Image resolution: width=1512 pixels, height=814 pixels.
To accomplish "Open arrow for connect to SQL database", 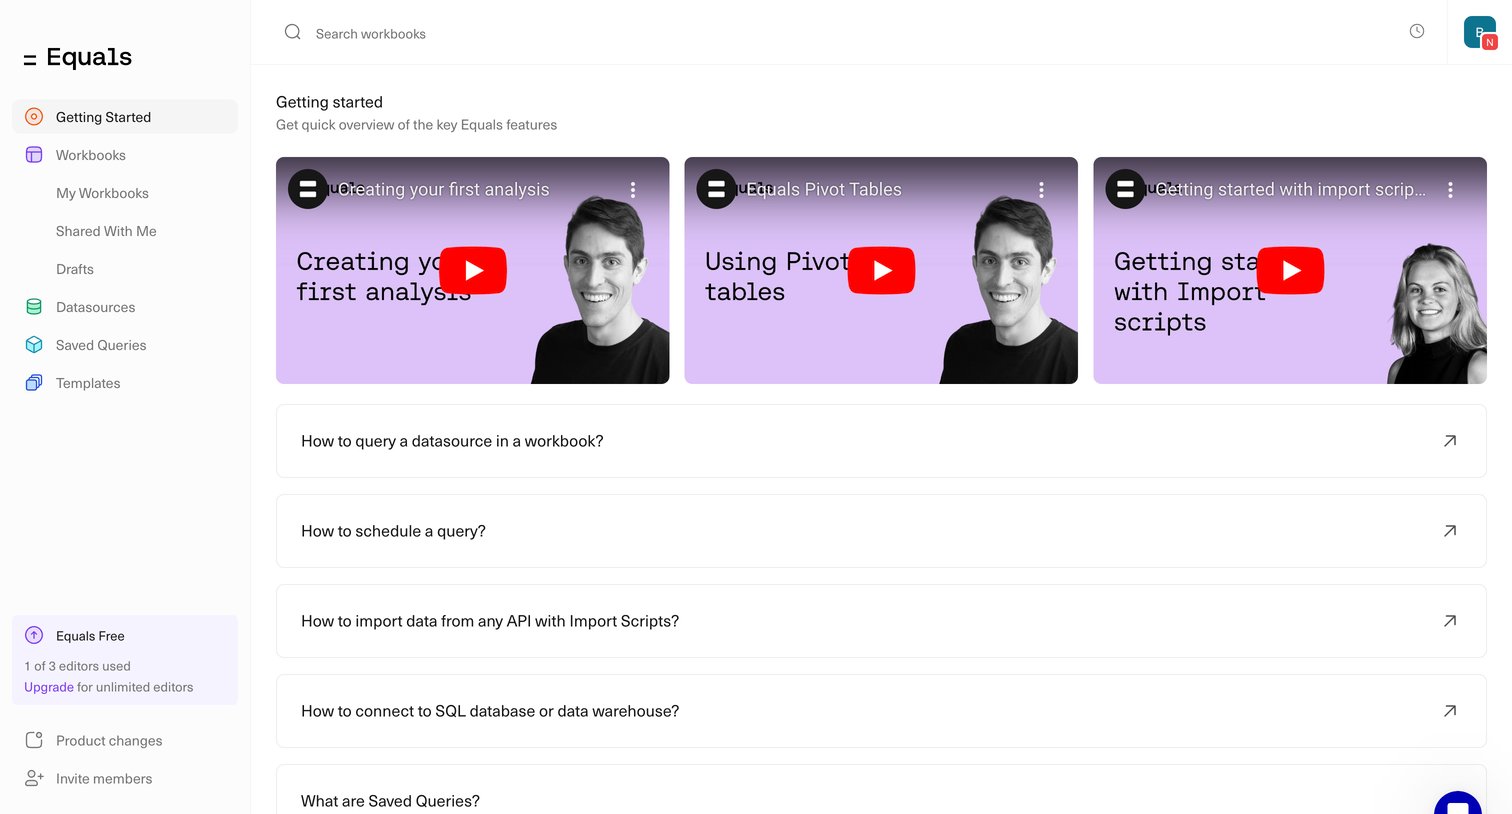I will coord(1450,711).
